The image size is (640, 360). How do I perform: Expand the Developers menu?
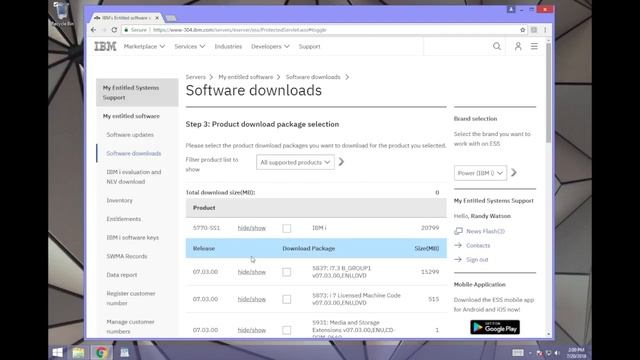pyautogui.click(x=270, y=47)
